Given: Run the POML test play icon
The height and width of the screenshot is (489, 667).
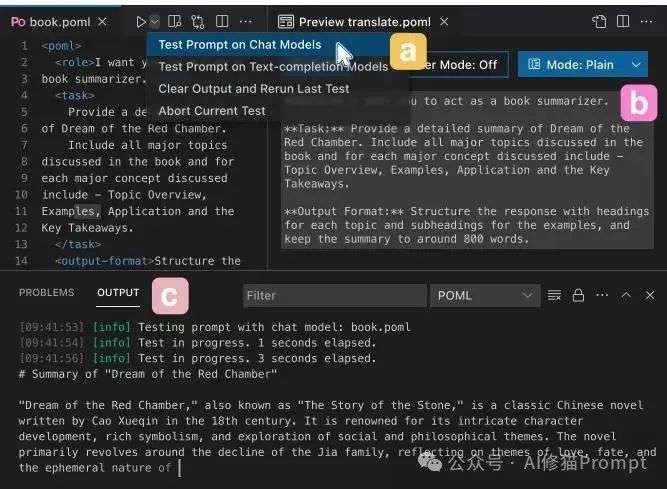Looking at the screenshot, I should point(141,22).
